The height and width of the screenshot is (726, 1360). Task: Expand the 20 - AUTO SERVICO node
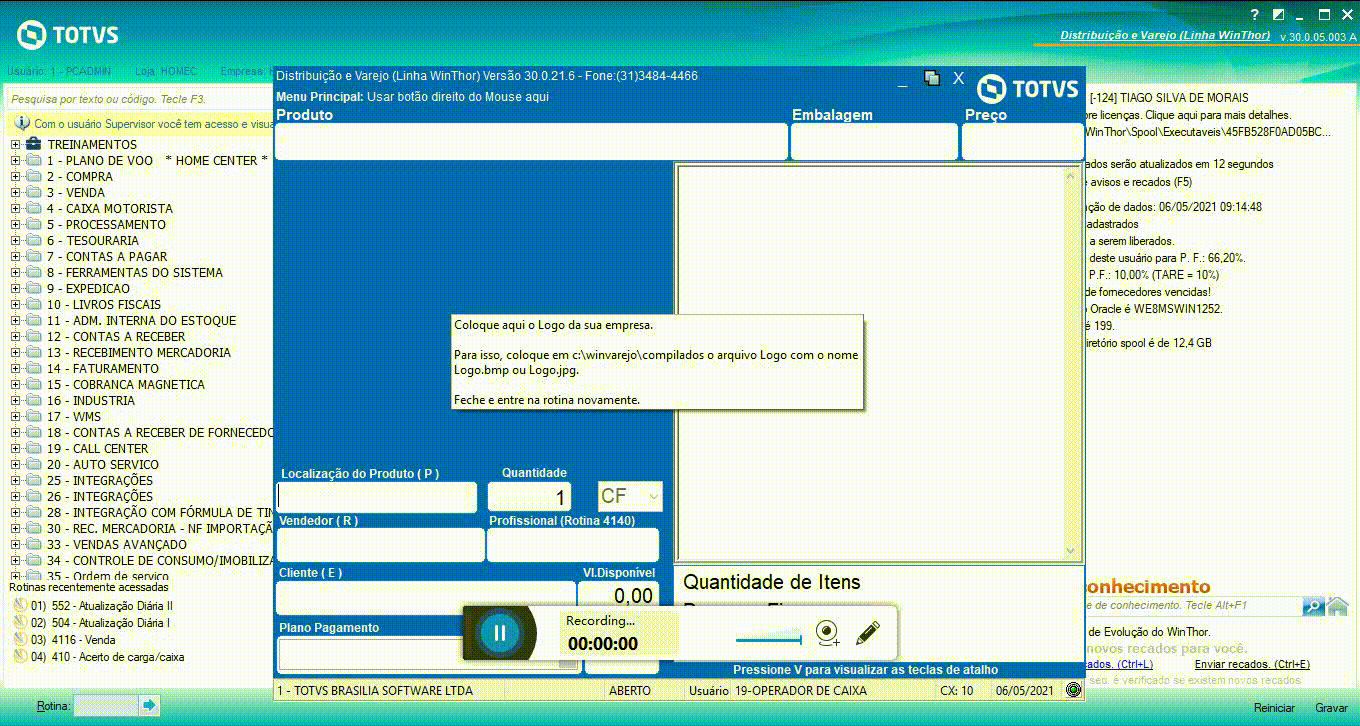[15, 465]
